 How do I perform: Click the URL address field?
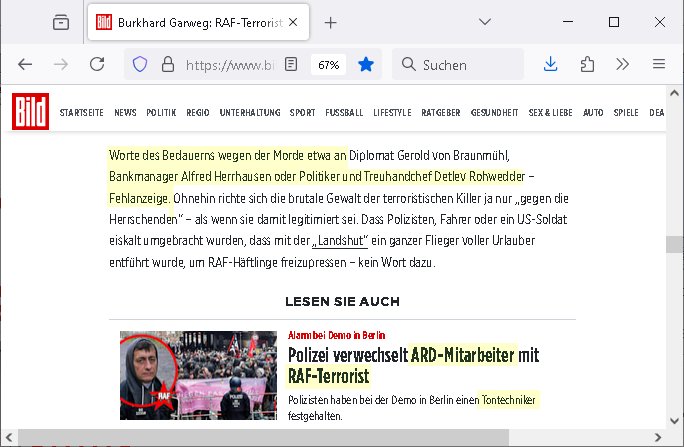pyautogui.click(x=229, y=65)
